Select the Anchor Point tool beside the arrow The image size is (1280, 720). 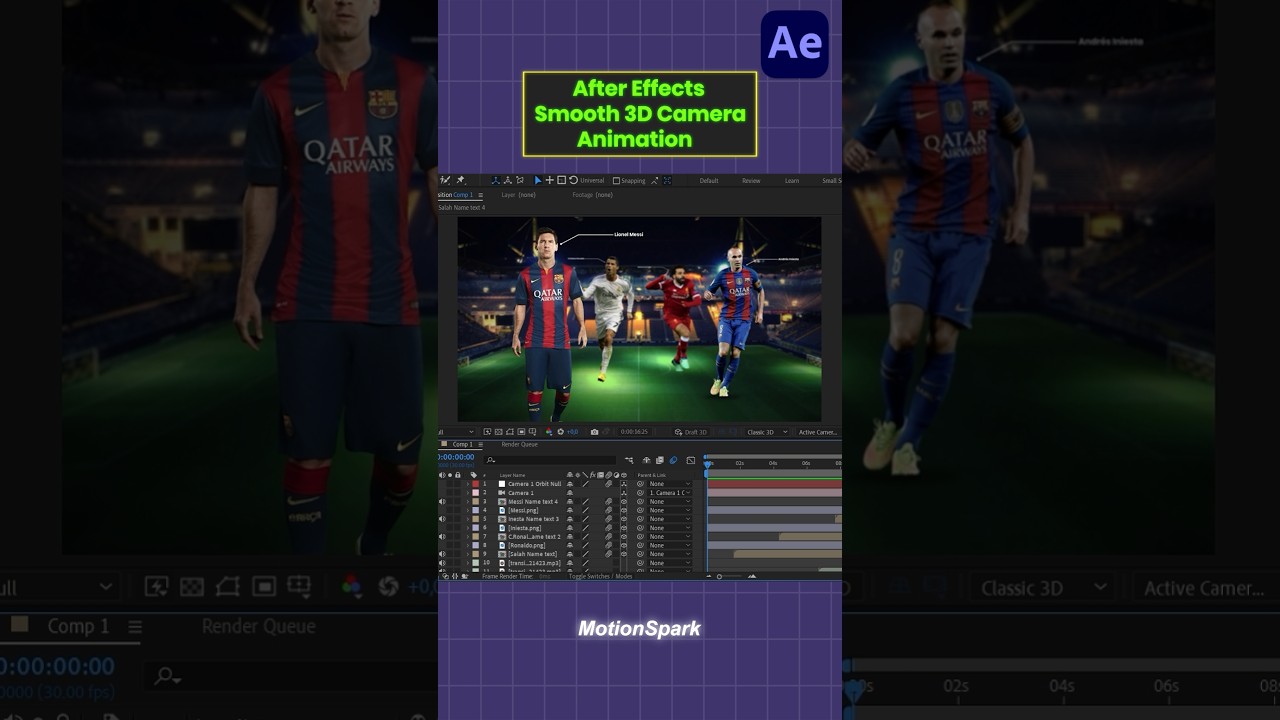click(549, 181)
